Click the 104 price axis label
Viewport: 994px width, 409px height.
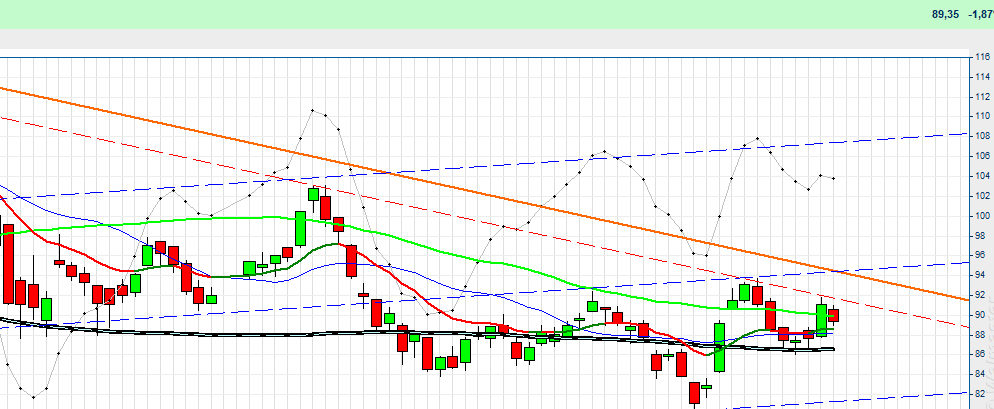point(983,176)
